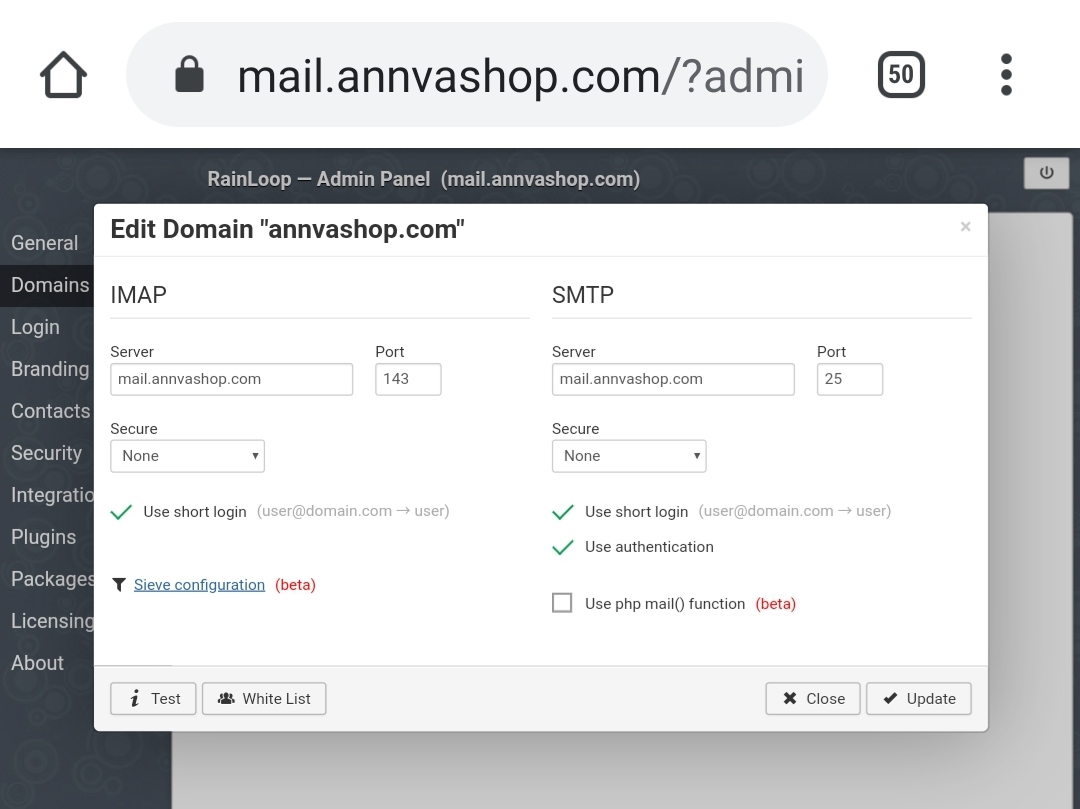The height and width of the screenshot is (809, 1080).
Task: Disable Use authentication for SMTP
Action: tap(562, 547)
